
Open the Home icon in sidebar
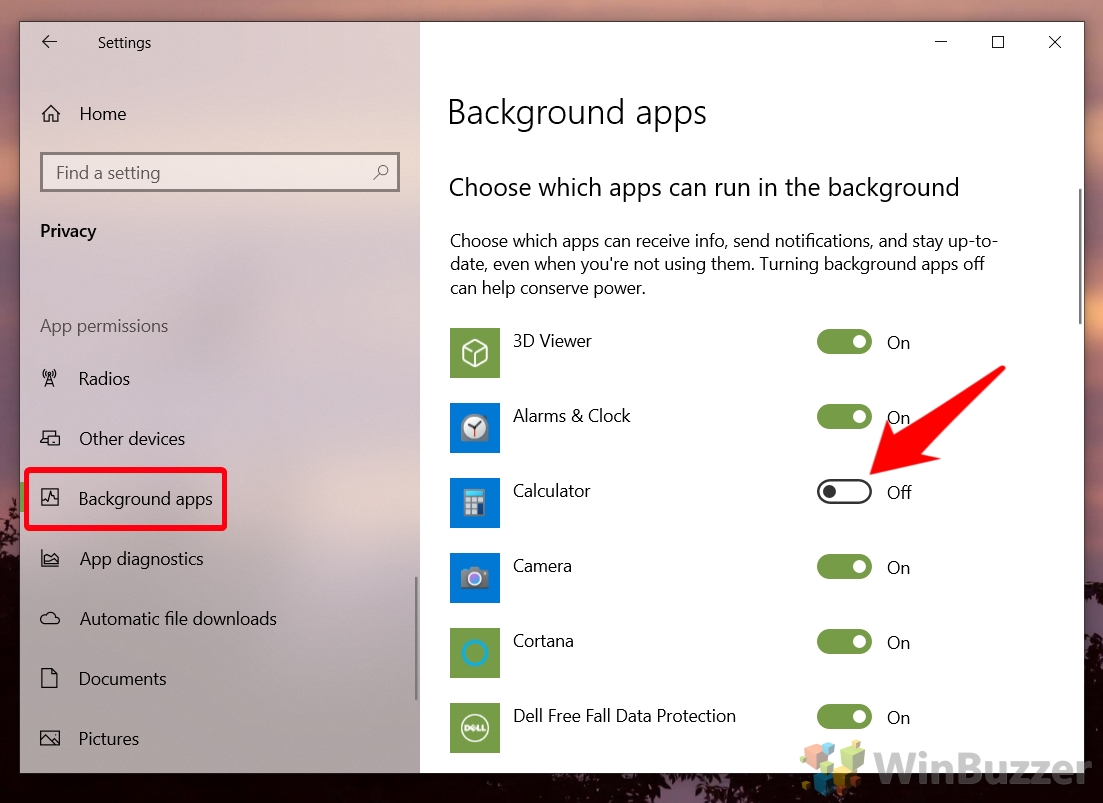(x=51, y=114)
